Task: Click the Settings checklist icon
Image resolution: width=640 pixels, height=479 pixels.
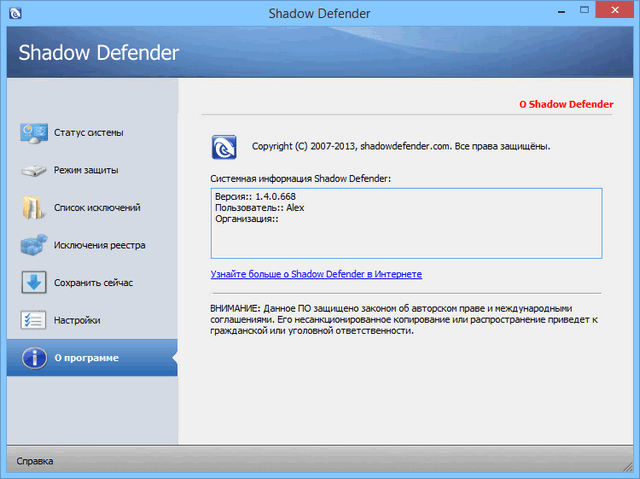Action: tap(34, 320)
